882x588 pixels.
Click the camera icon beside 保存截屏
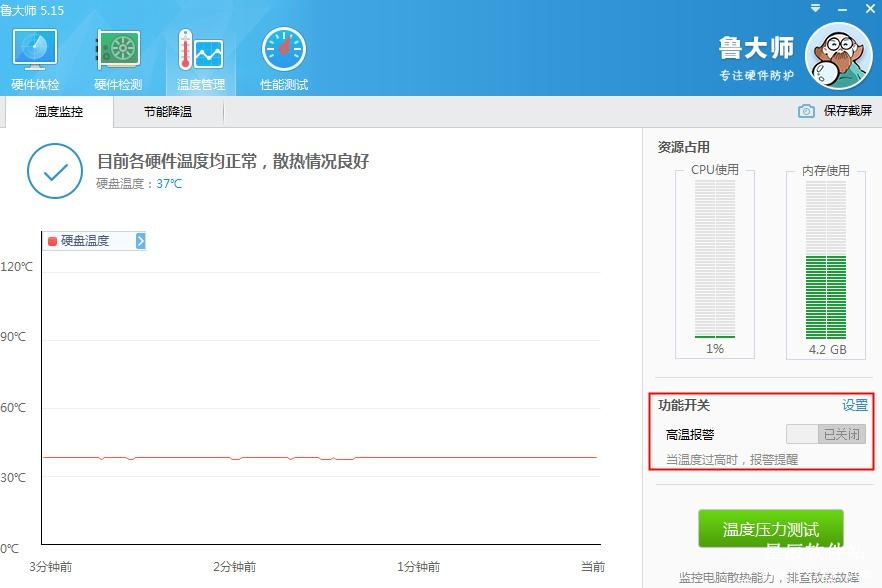coord(806,111)
